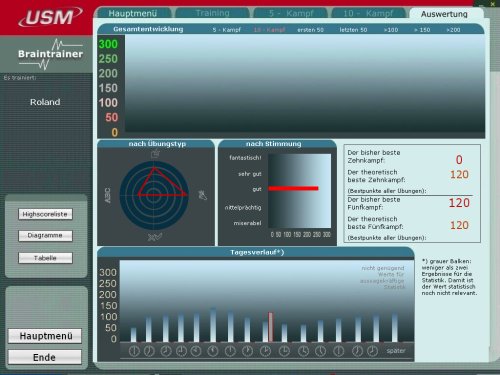The image size is (500, 375).
Task: Switch to the Hauptmenü tab
Action: pyautogui.click(x=133, y=13)
